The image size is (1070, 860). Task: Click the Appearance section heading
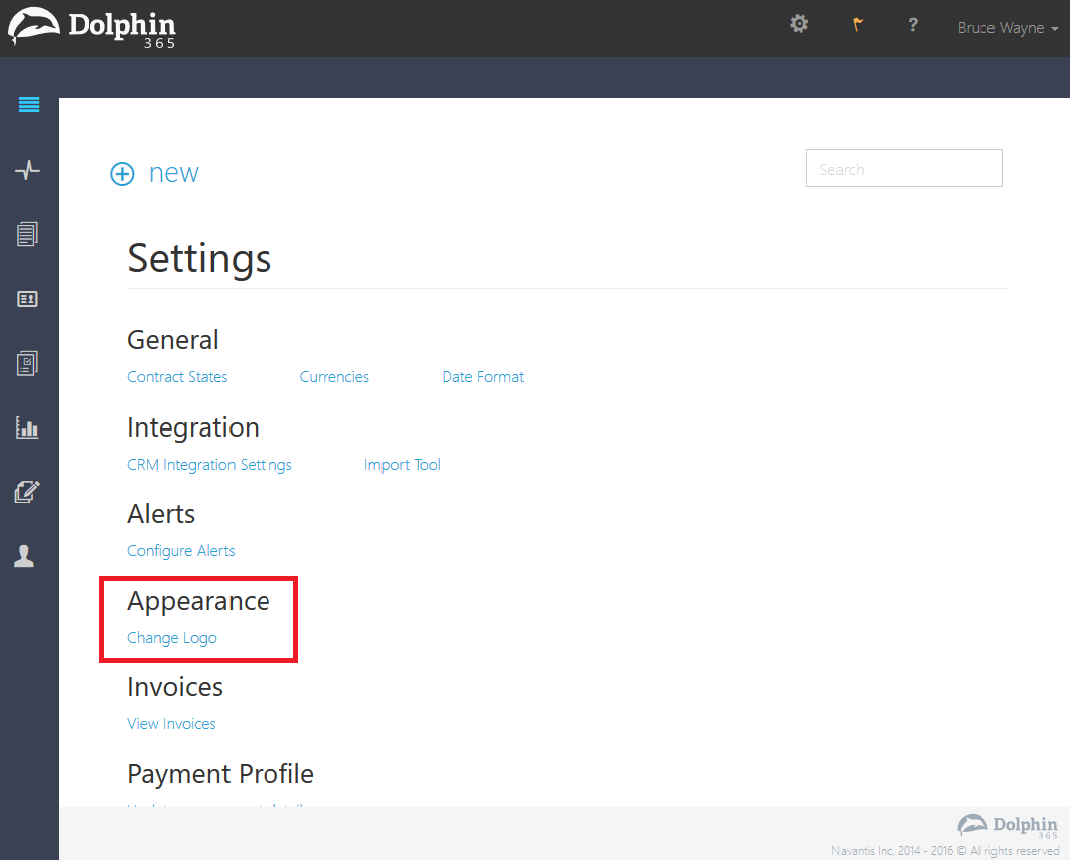click(x=199, y=601)
